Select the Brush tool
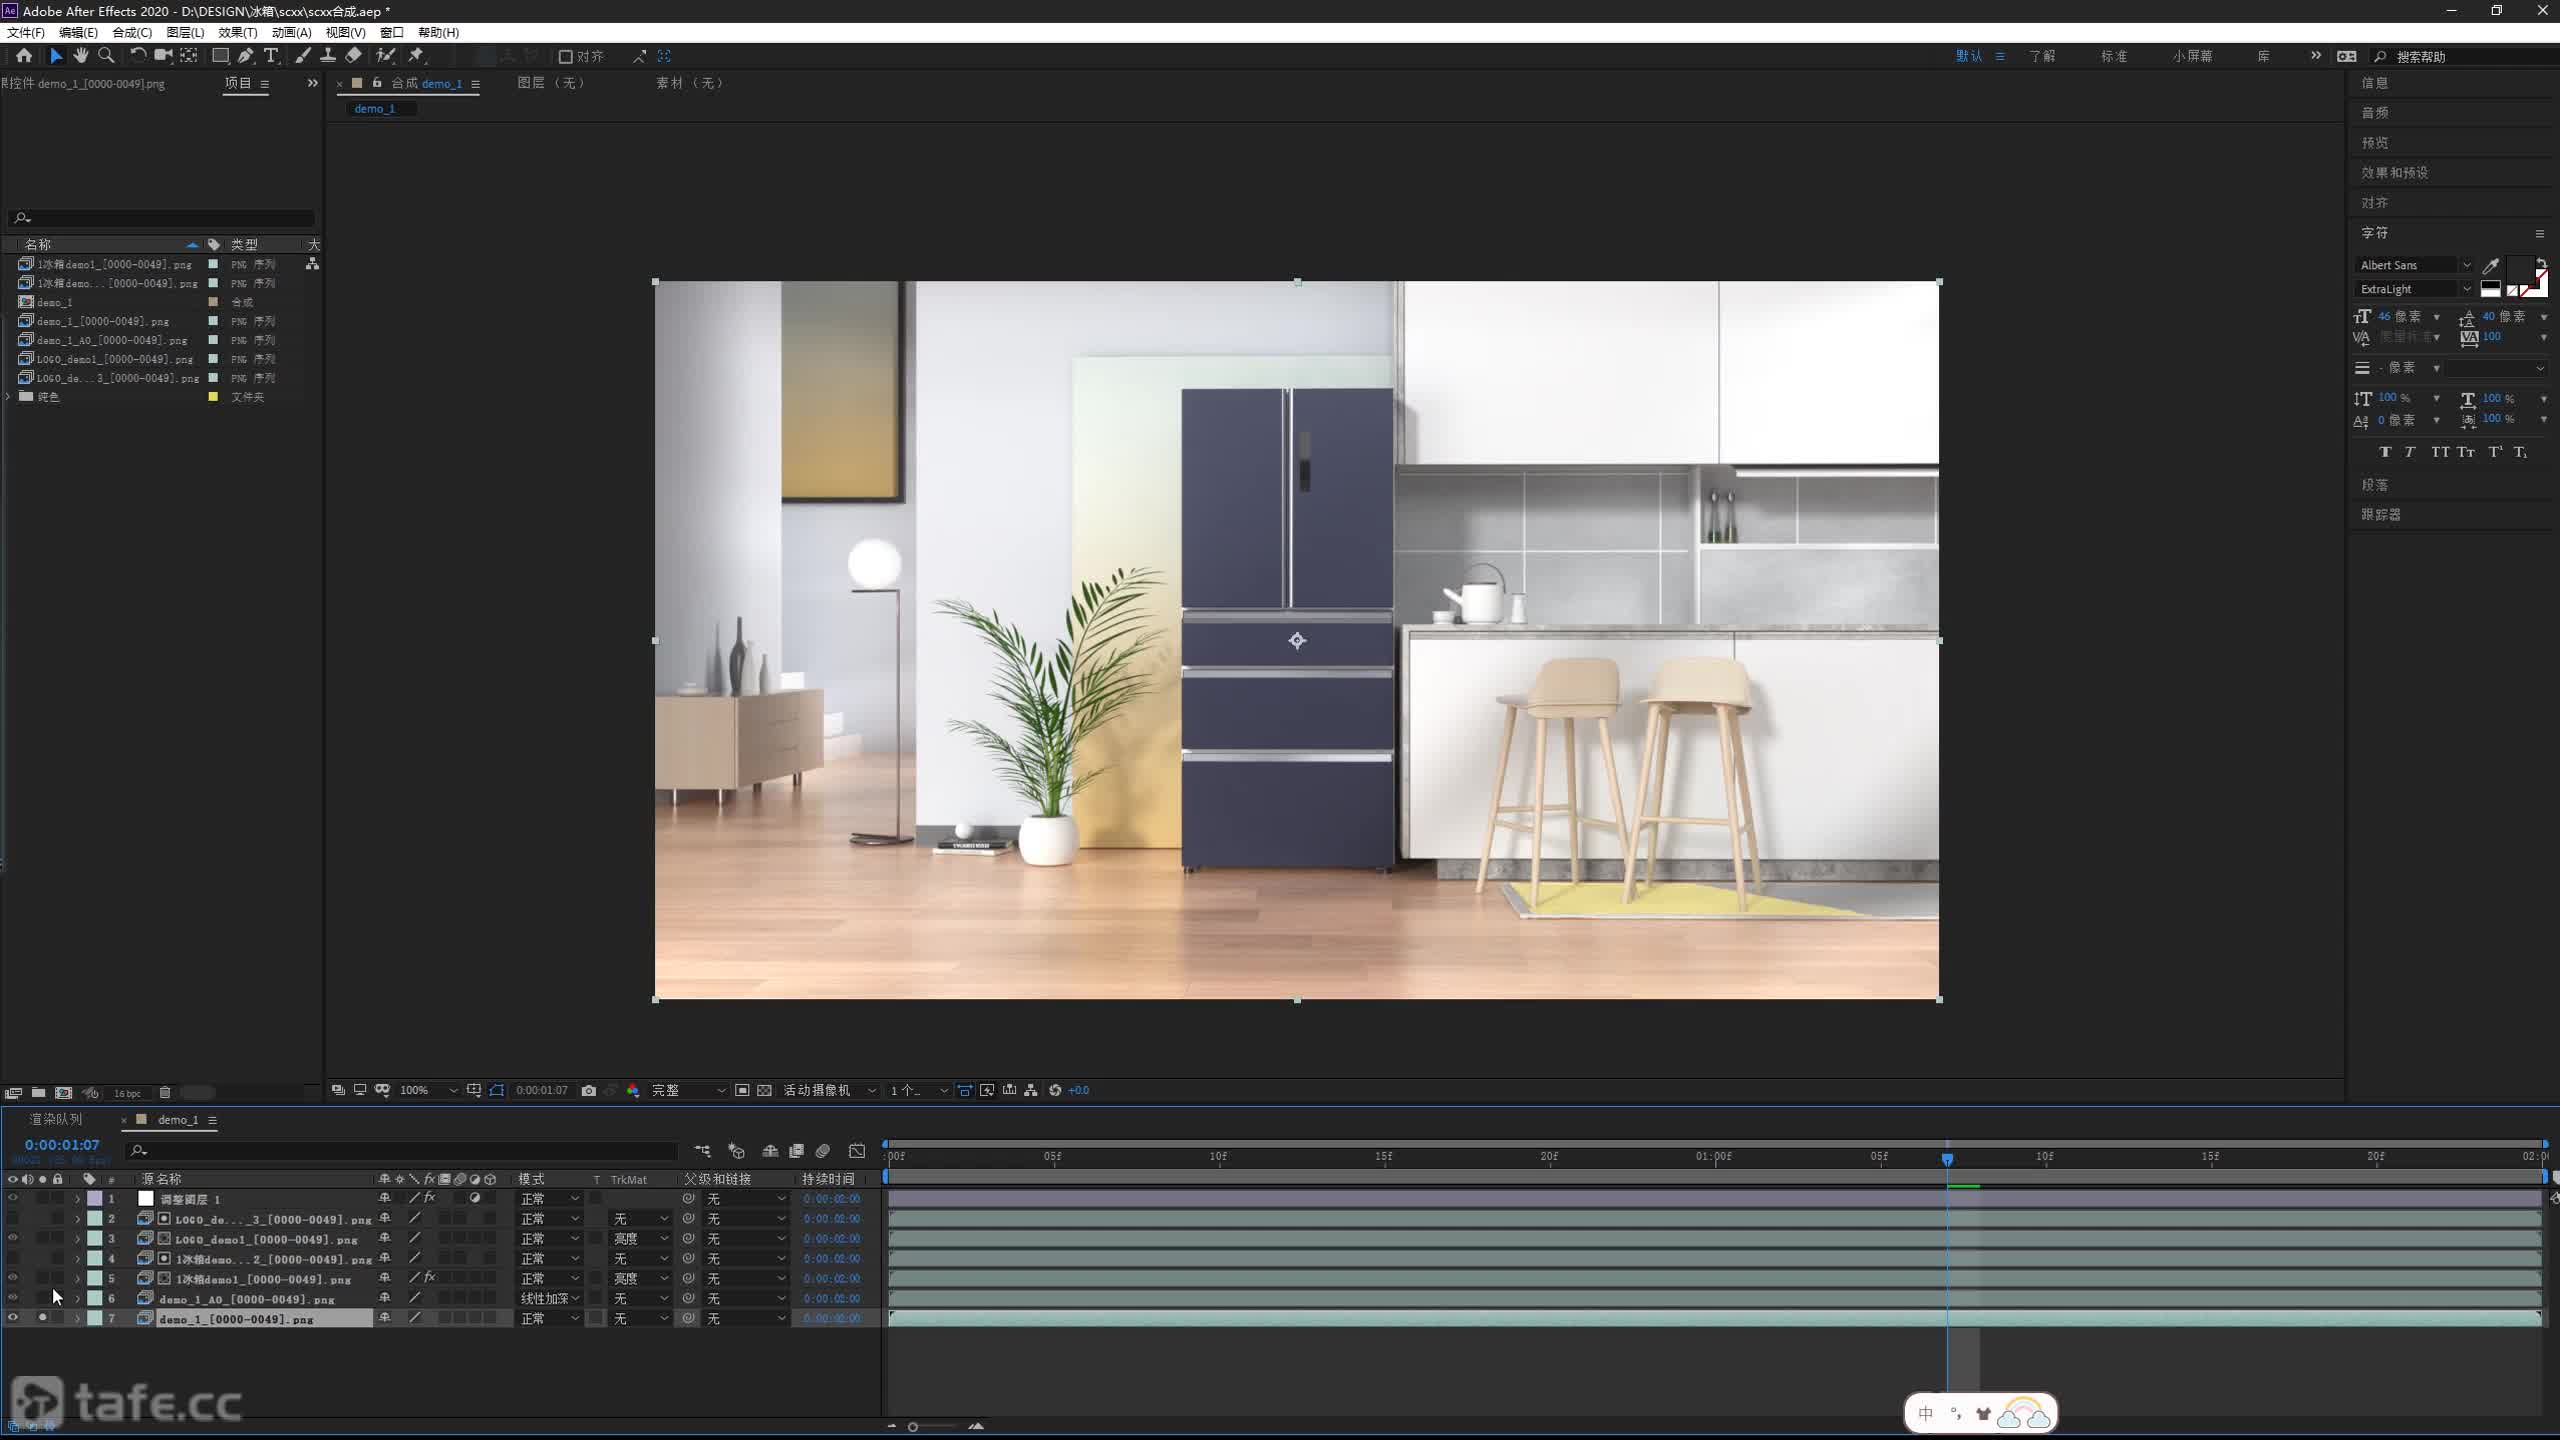Viewport: 2560px width, 1440px height. [302, 56]
